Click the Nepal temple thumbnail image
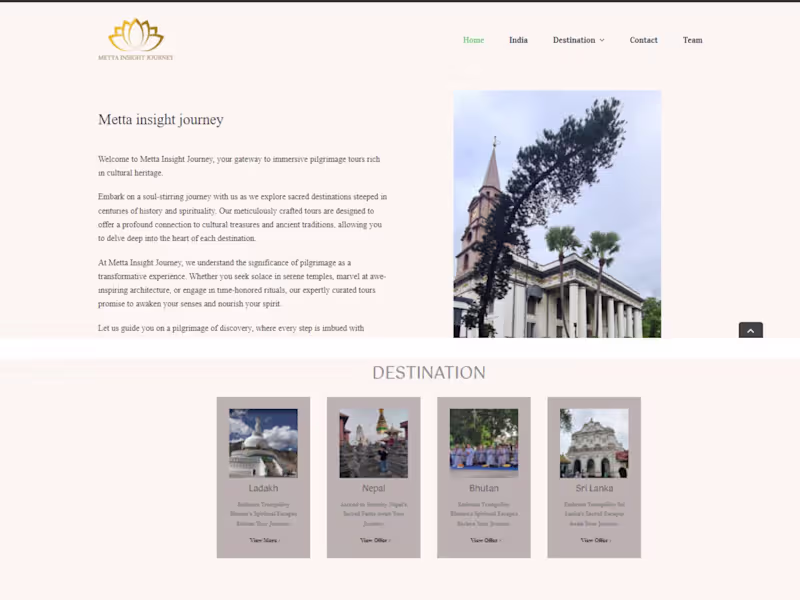The image size is (800, 600). coord(373,441)
